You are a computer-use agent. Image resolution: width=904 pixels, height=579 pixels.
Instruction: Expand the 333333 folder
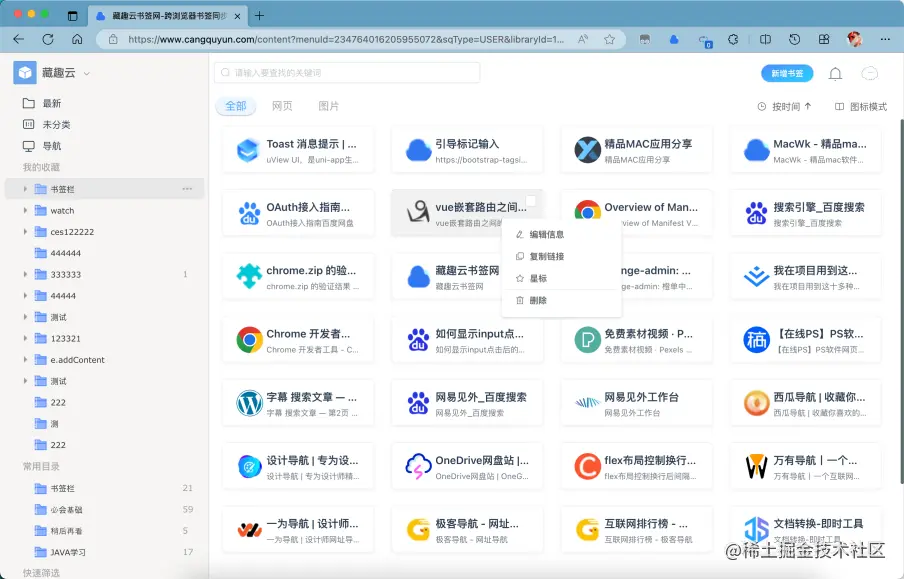tap(25, 274)
